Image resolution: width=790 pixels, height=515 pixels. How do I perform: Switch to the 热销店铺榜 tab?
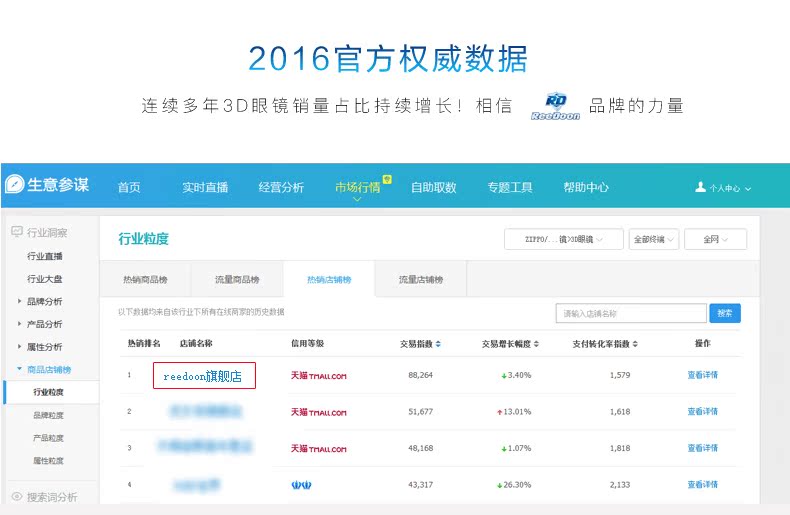[x=329, y=279]
